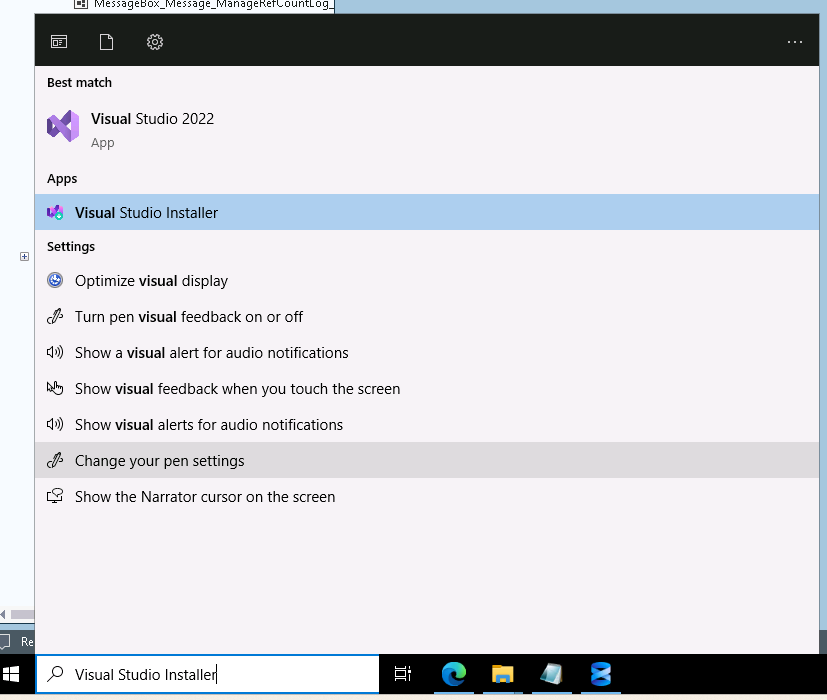Click touch hand icon beside visual feedback

point(55,388)
